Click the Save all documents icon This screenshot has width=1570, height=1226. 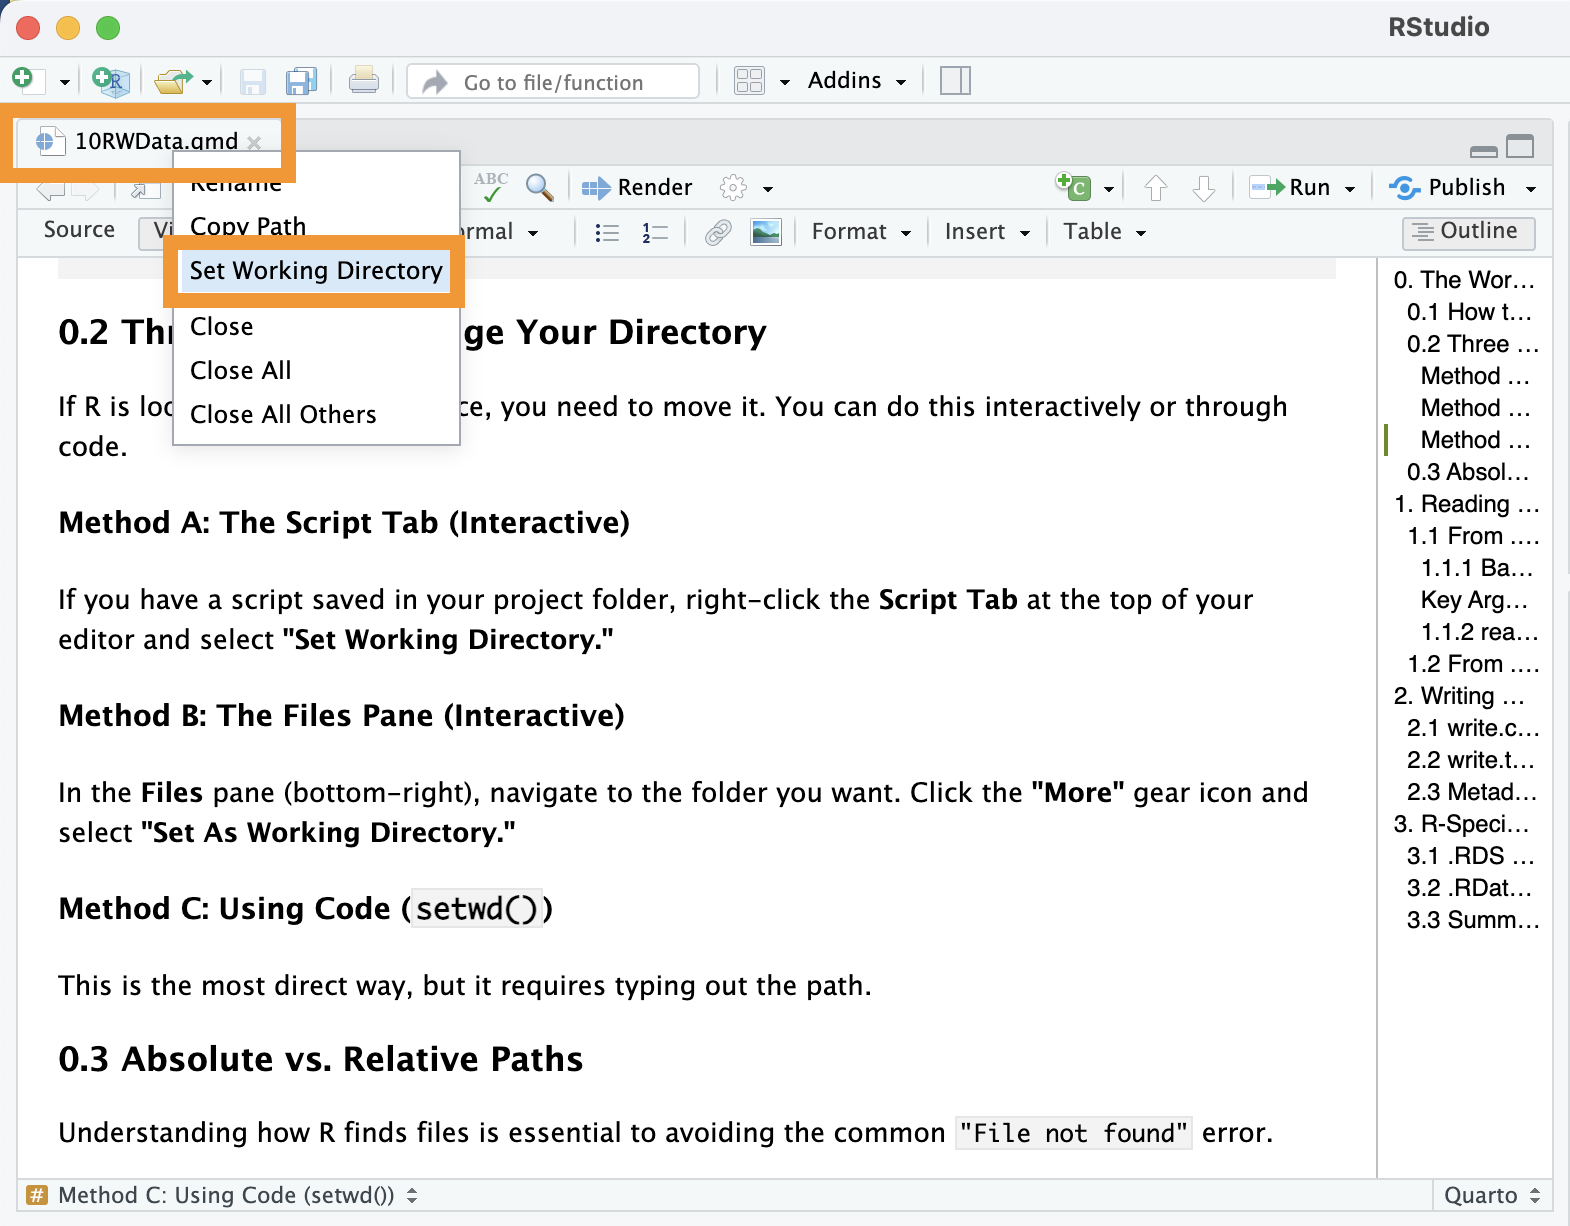[x=300, y=81]
